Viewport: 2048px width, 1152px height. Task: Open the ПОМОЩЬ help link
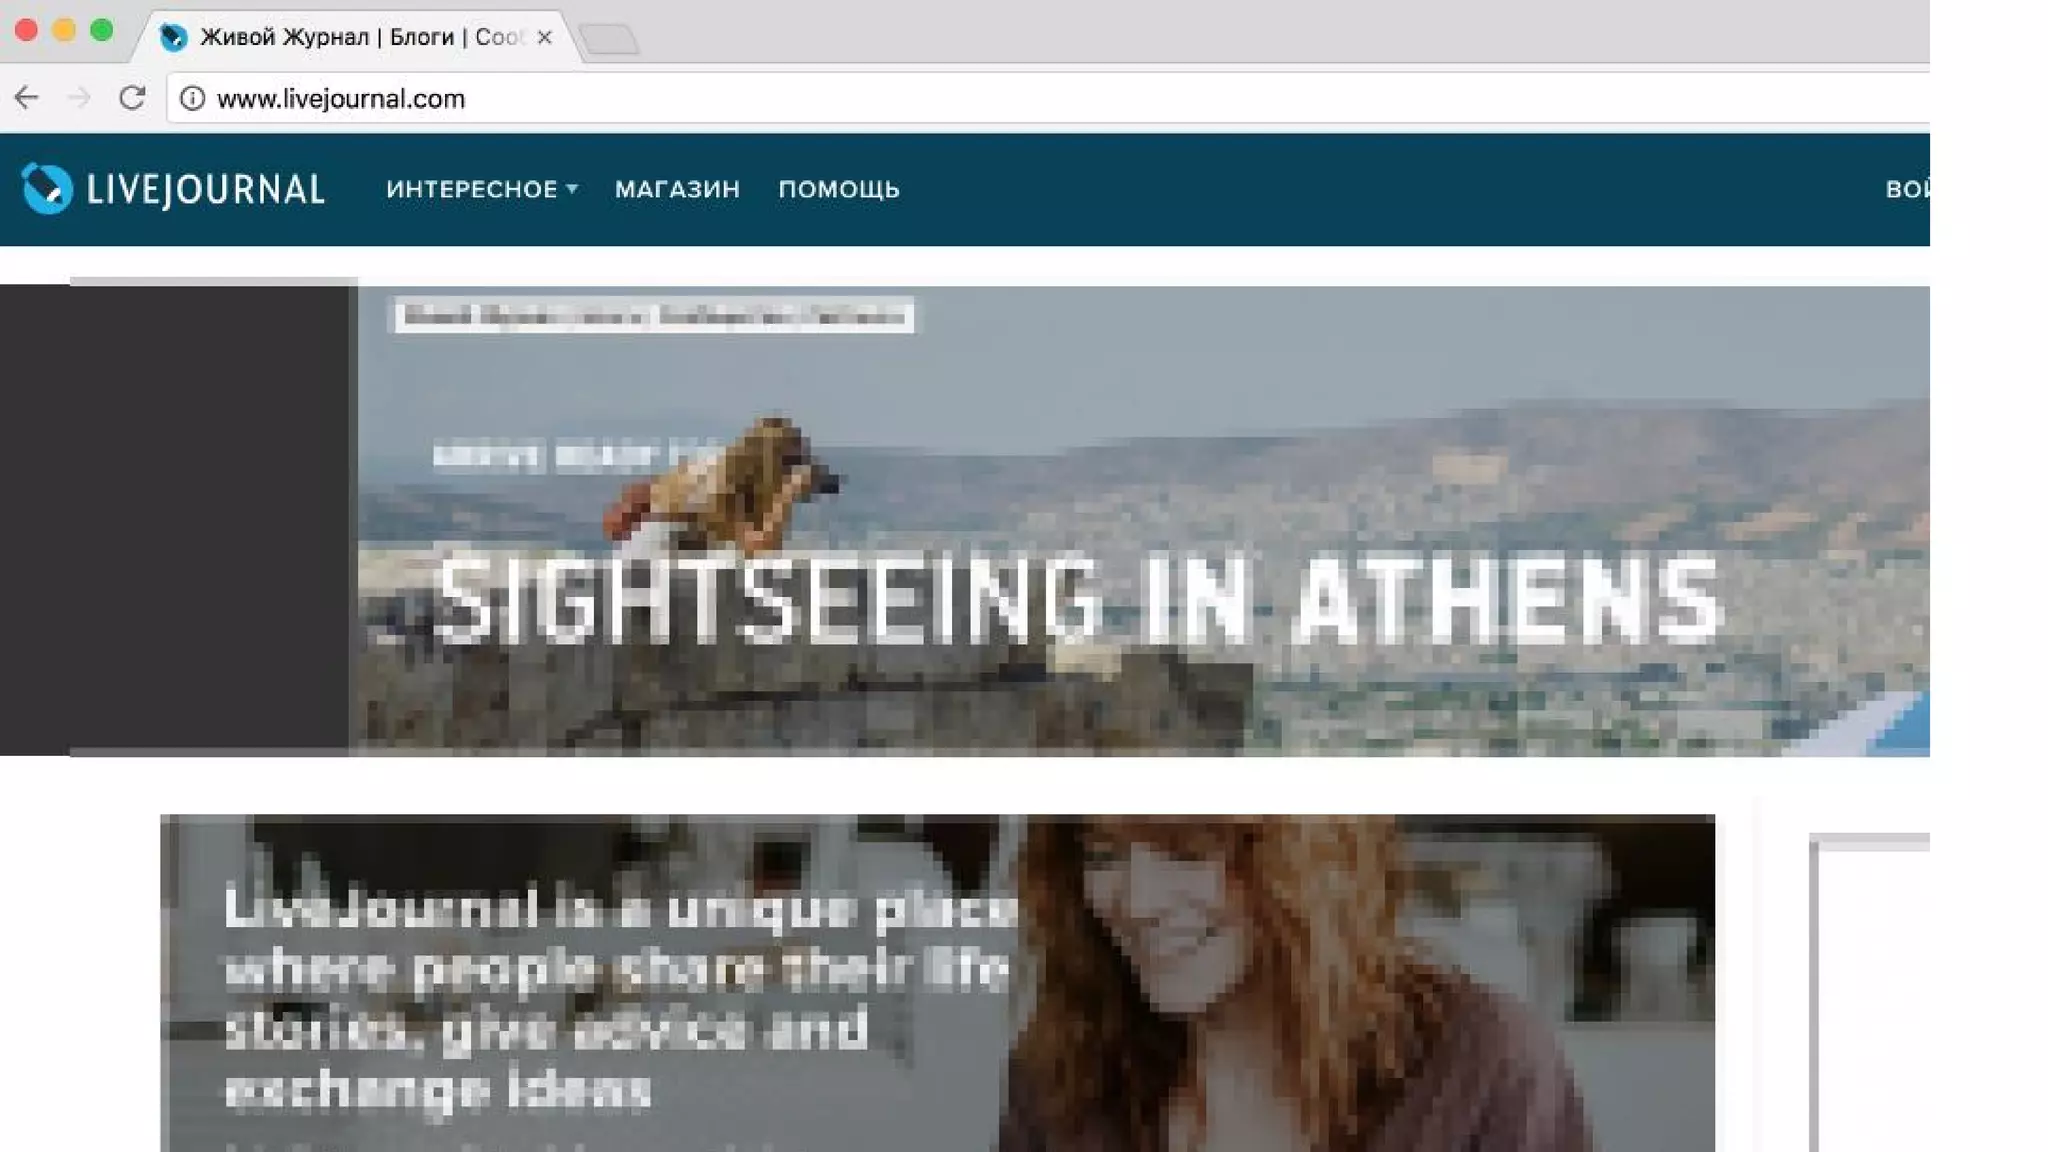[x=839, y=189]
